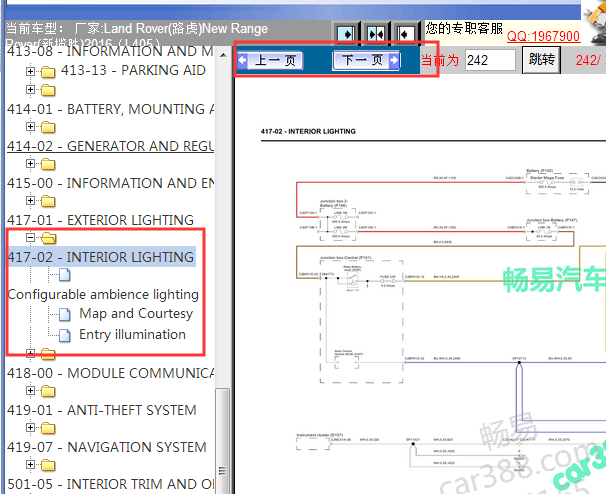This screenshot has height=494, width=606.
Task: Click the 413-13 PARKING AID folder icon
Action: 48,72
